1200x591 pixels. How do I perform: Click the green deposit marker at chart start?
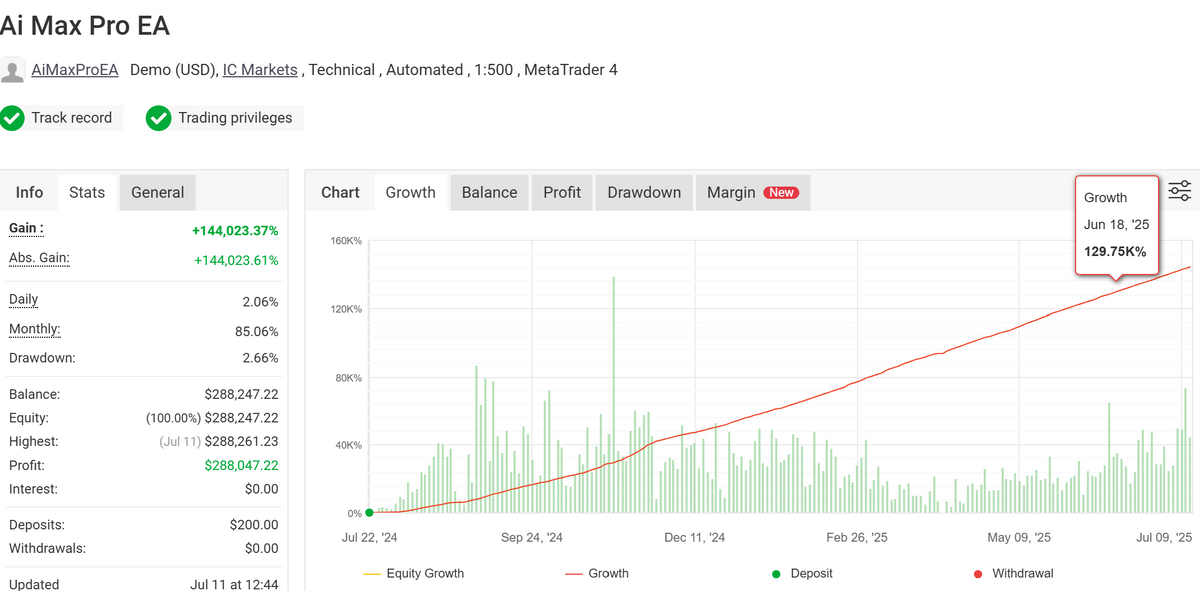pyautogui.click(x=370, y=513)
